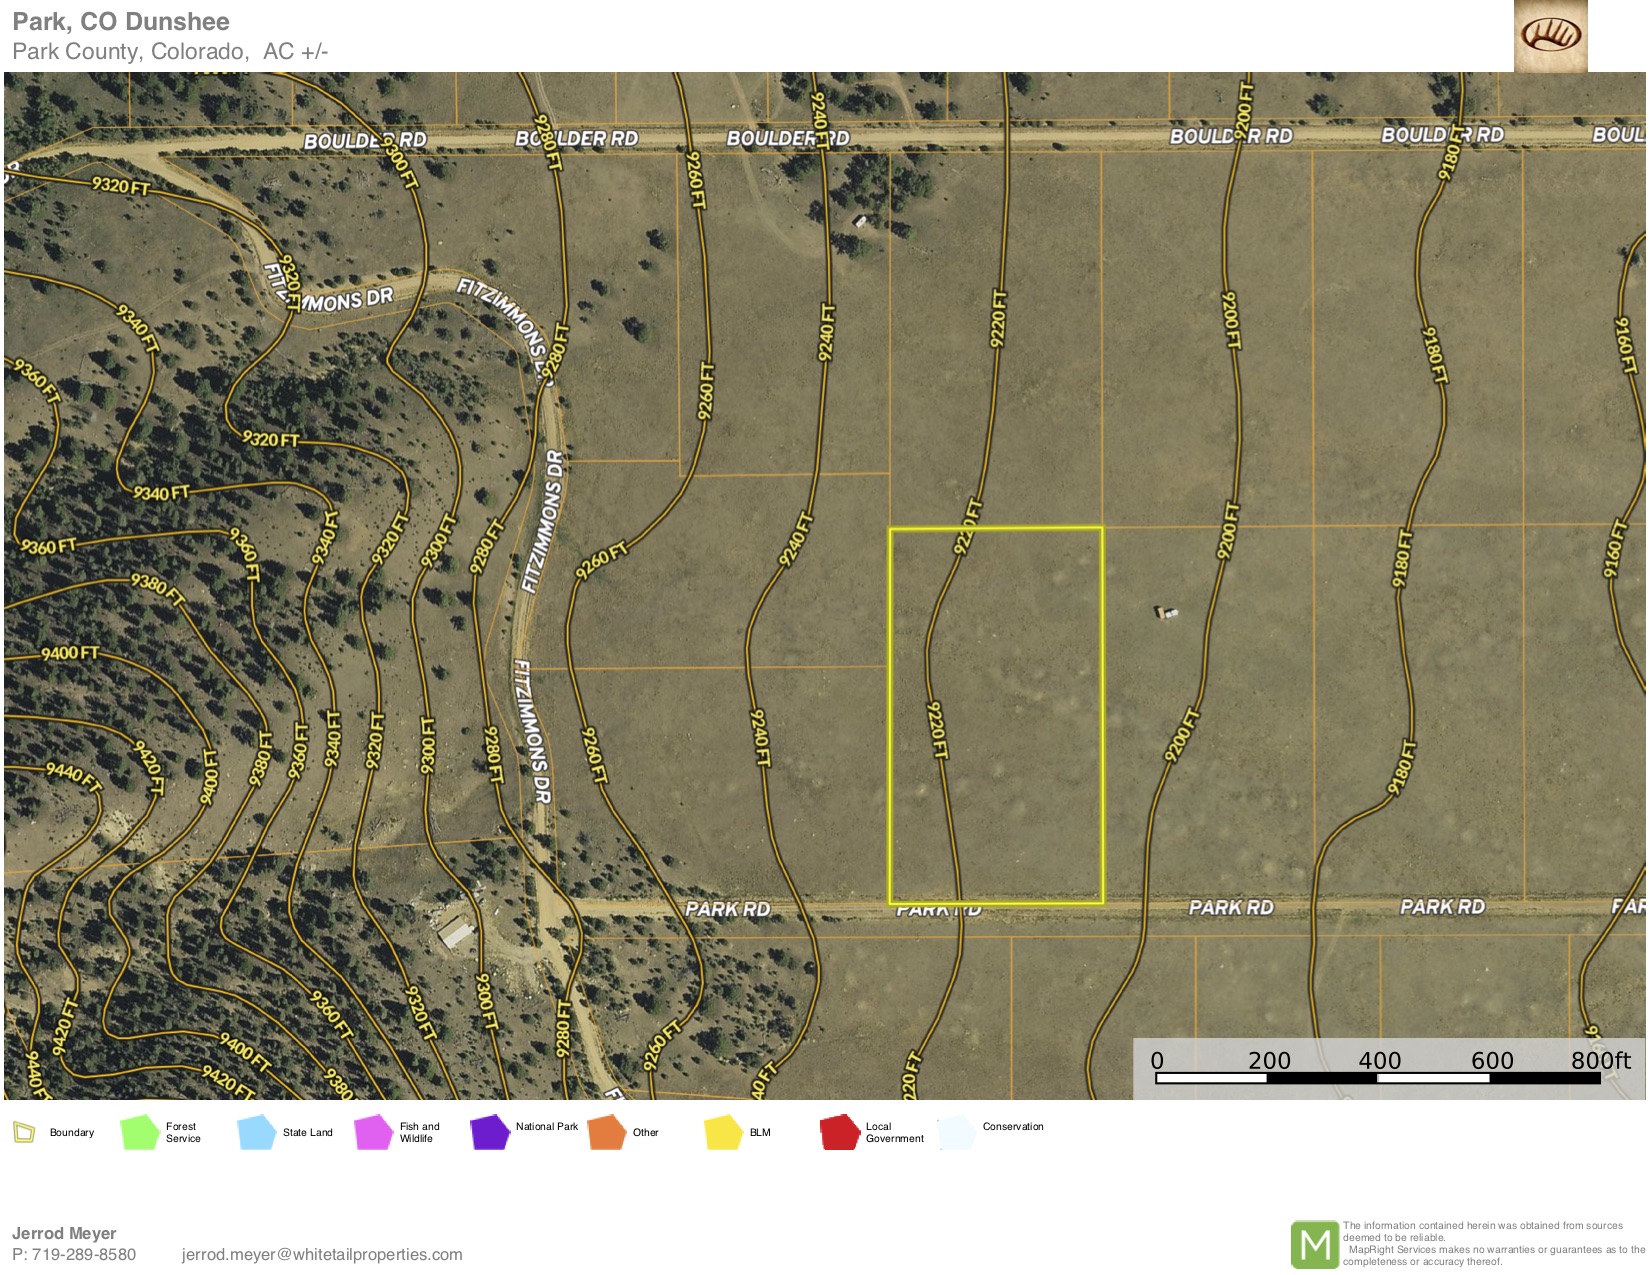Click the Boundary legend outline icon
Viewport: 1650px width, 1275px height.
click(24, 1132)
